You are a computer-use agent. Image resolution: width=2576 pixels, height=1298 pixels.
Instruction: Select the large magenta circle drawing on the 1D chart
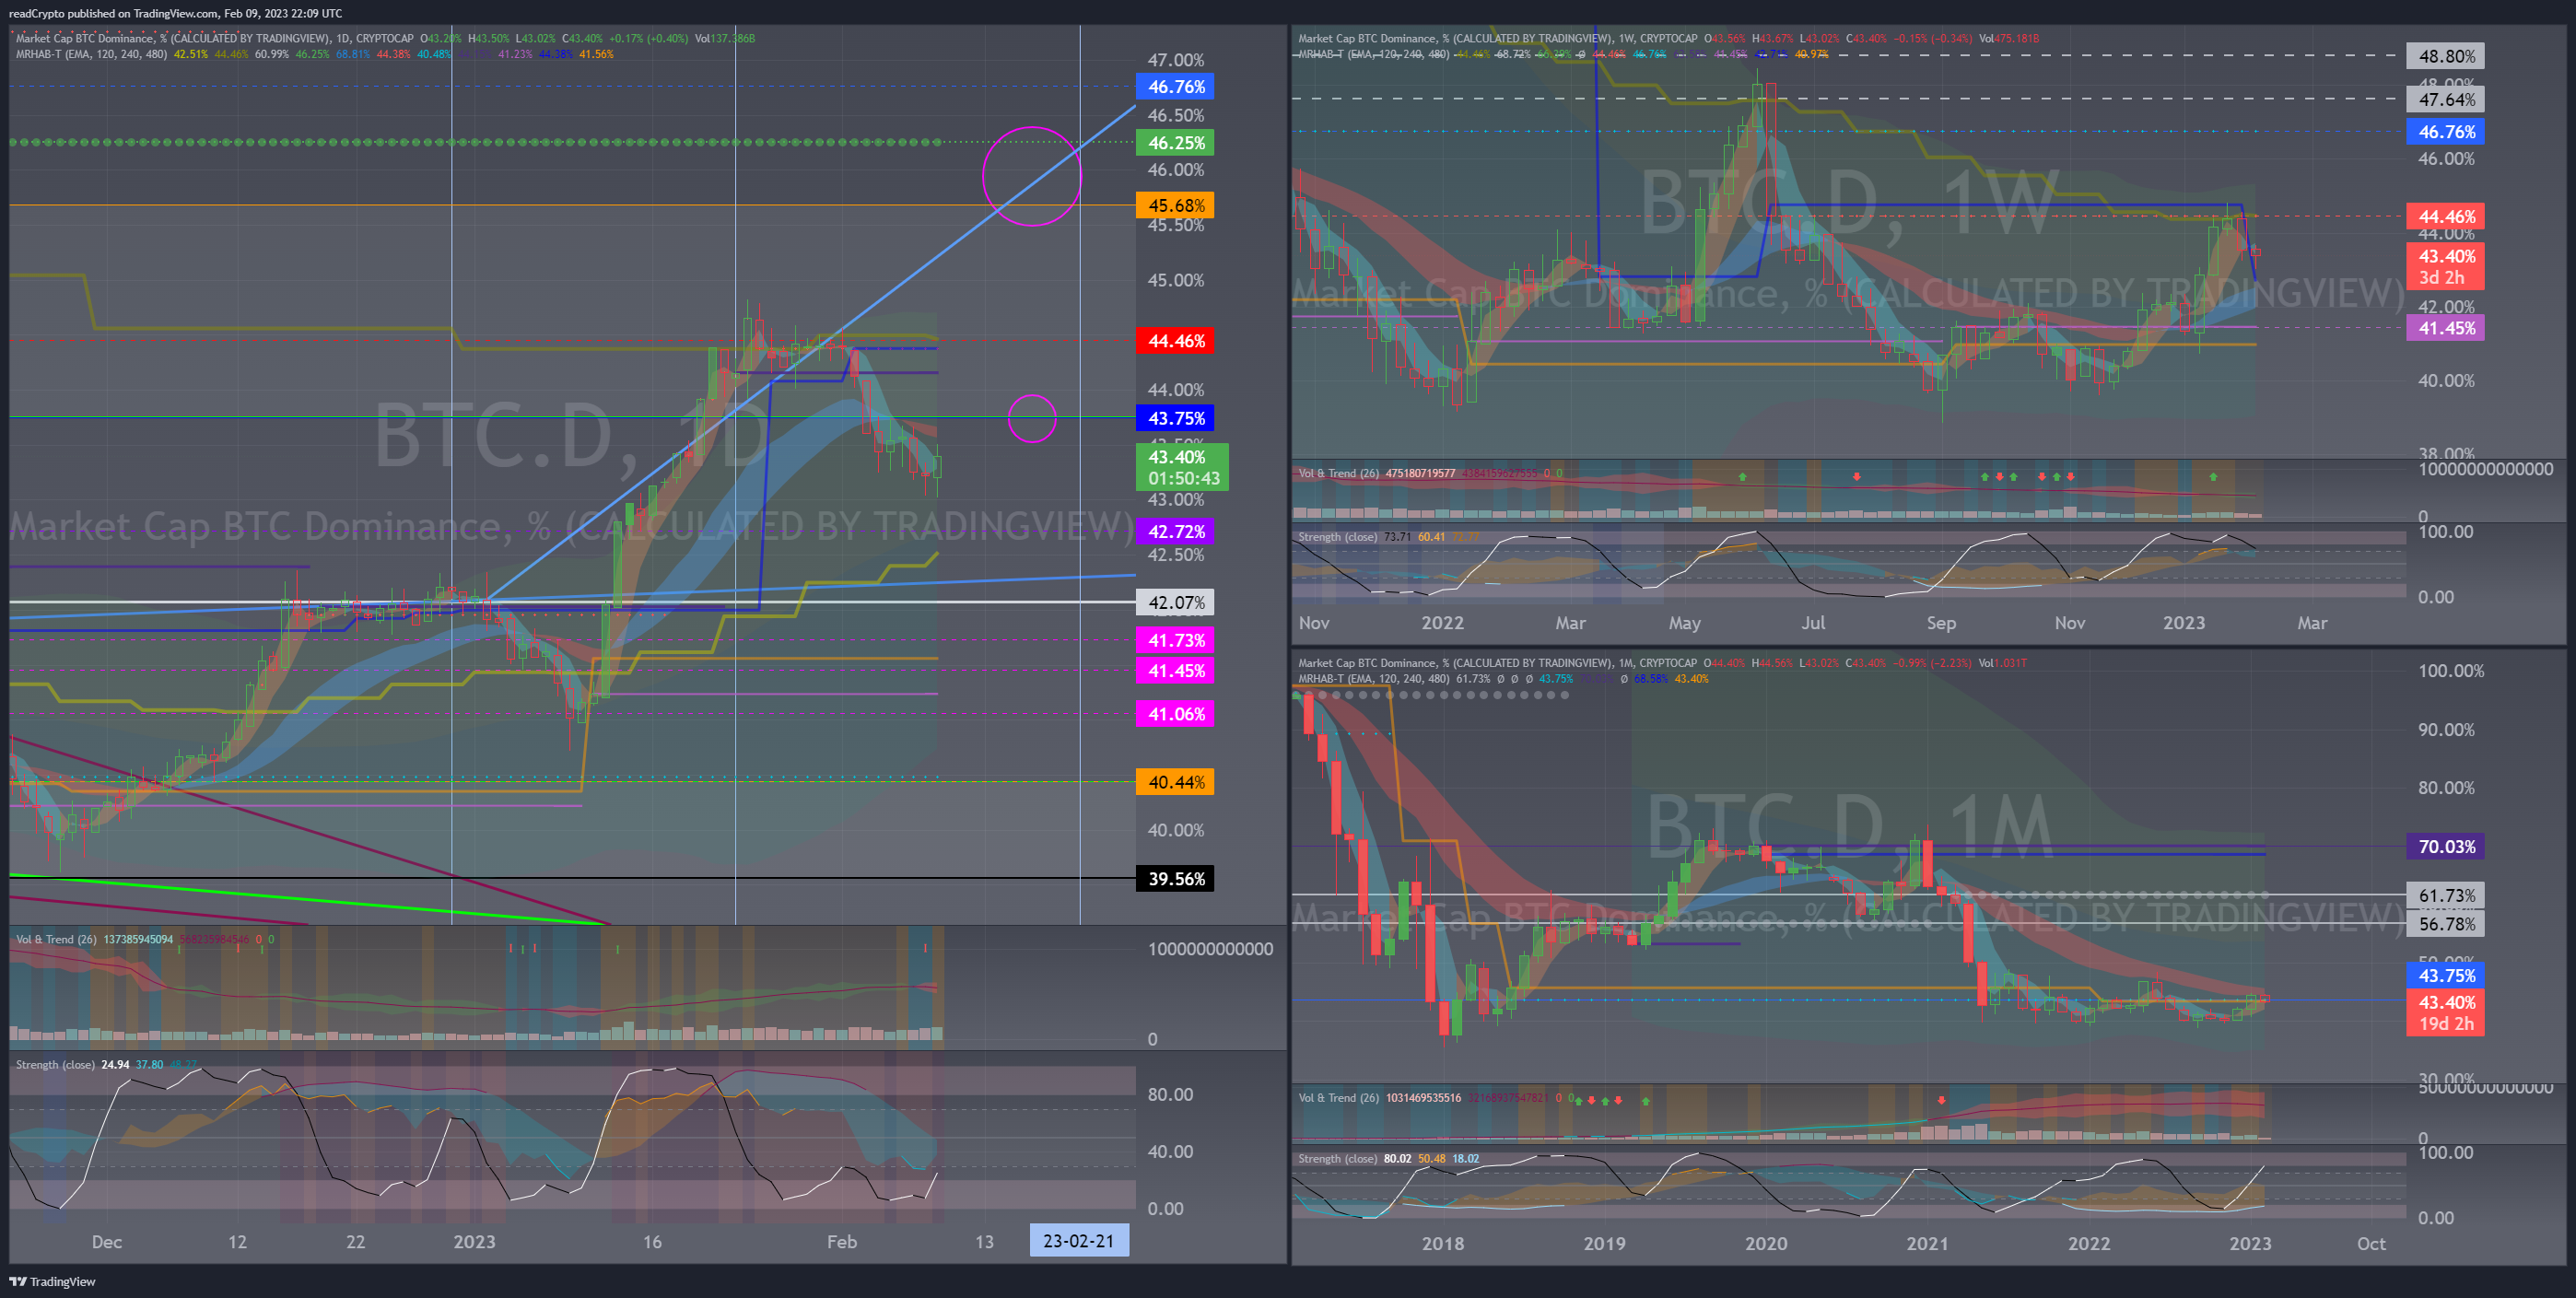point(1031,176)
